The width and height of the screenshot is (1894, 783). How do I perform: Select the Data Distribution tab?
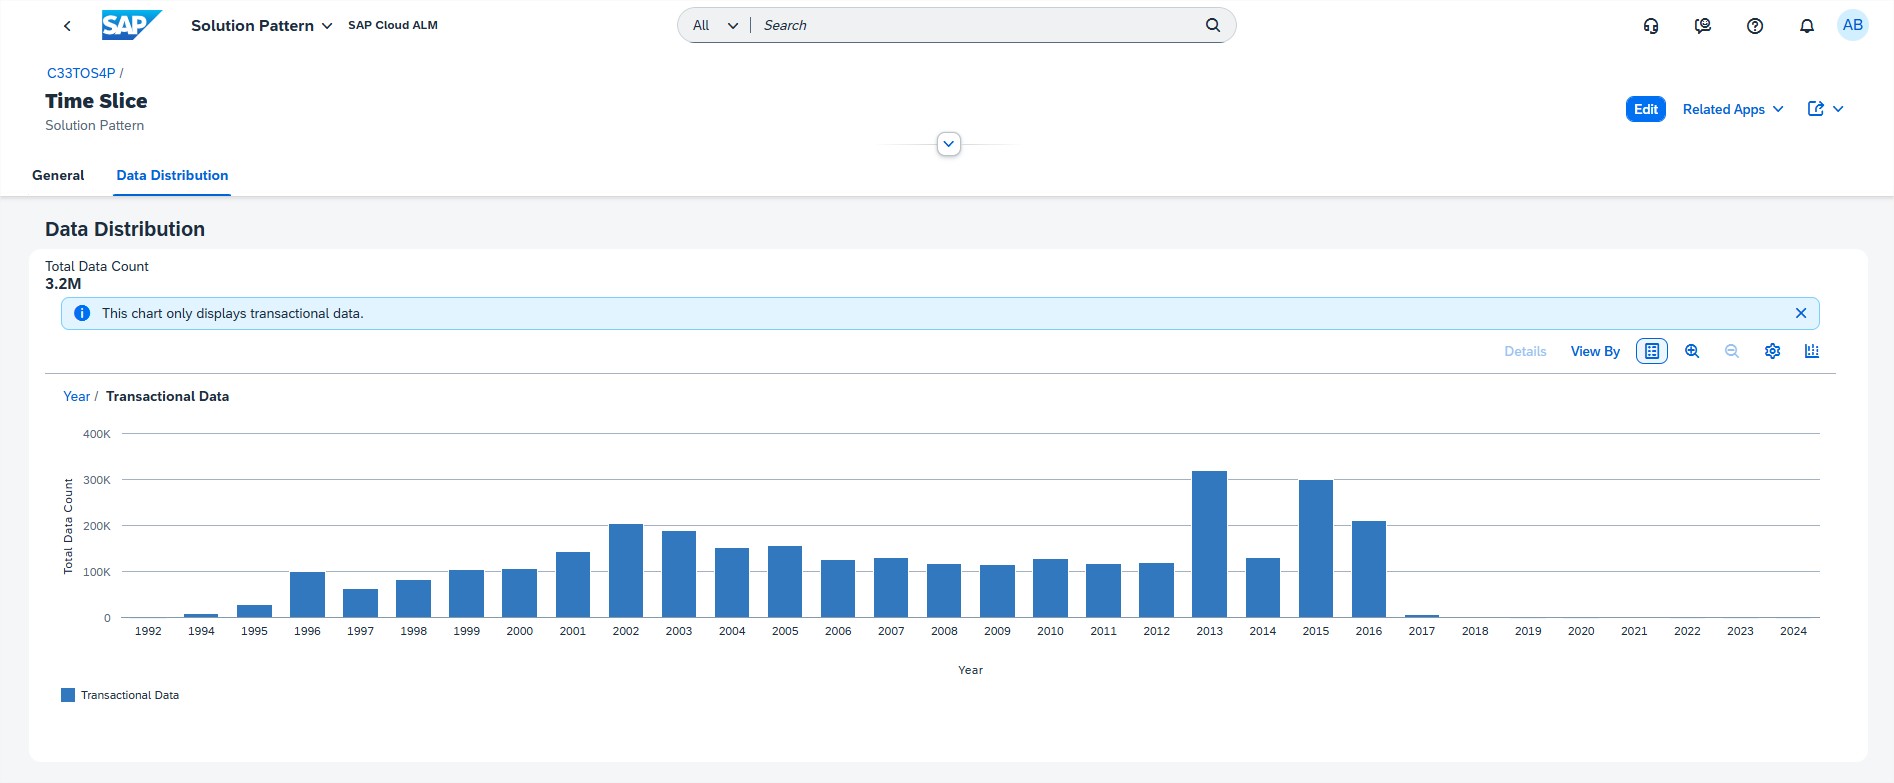click(172, 175)
